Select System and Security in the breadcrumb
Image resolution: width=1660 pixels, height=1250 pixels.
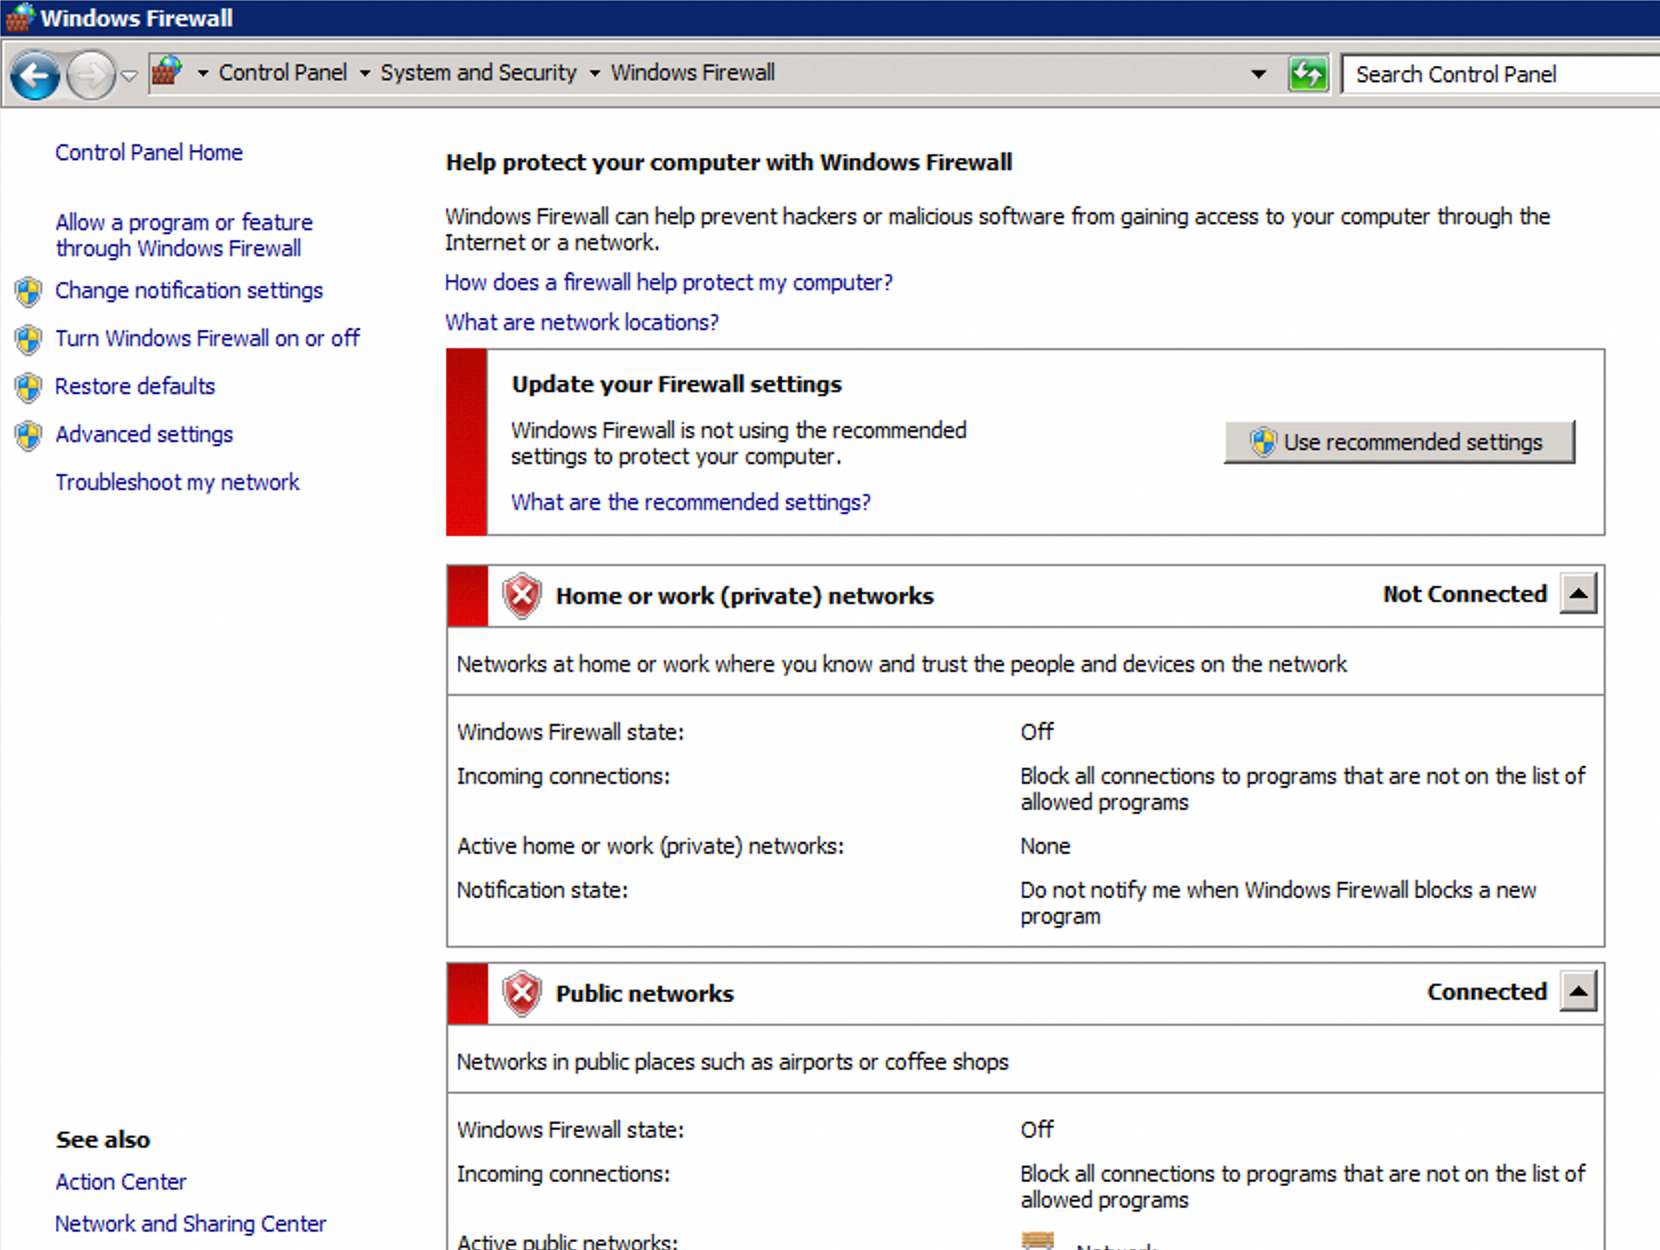click(x=478, y=72)
